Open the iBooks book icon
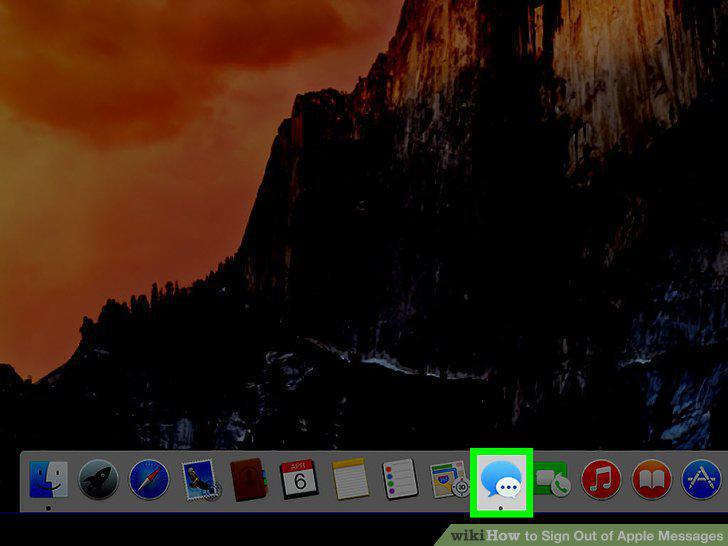The height and width of the screenshot is (546, 728). coord(652,479)
